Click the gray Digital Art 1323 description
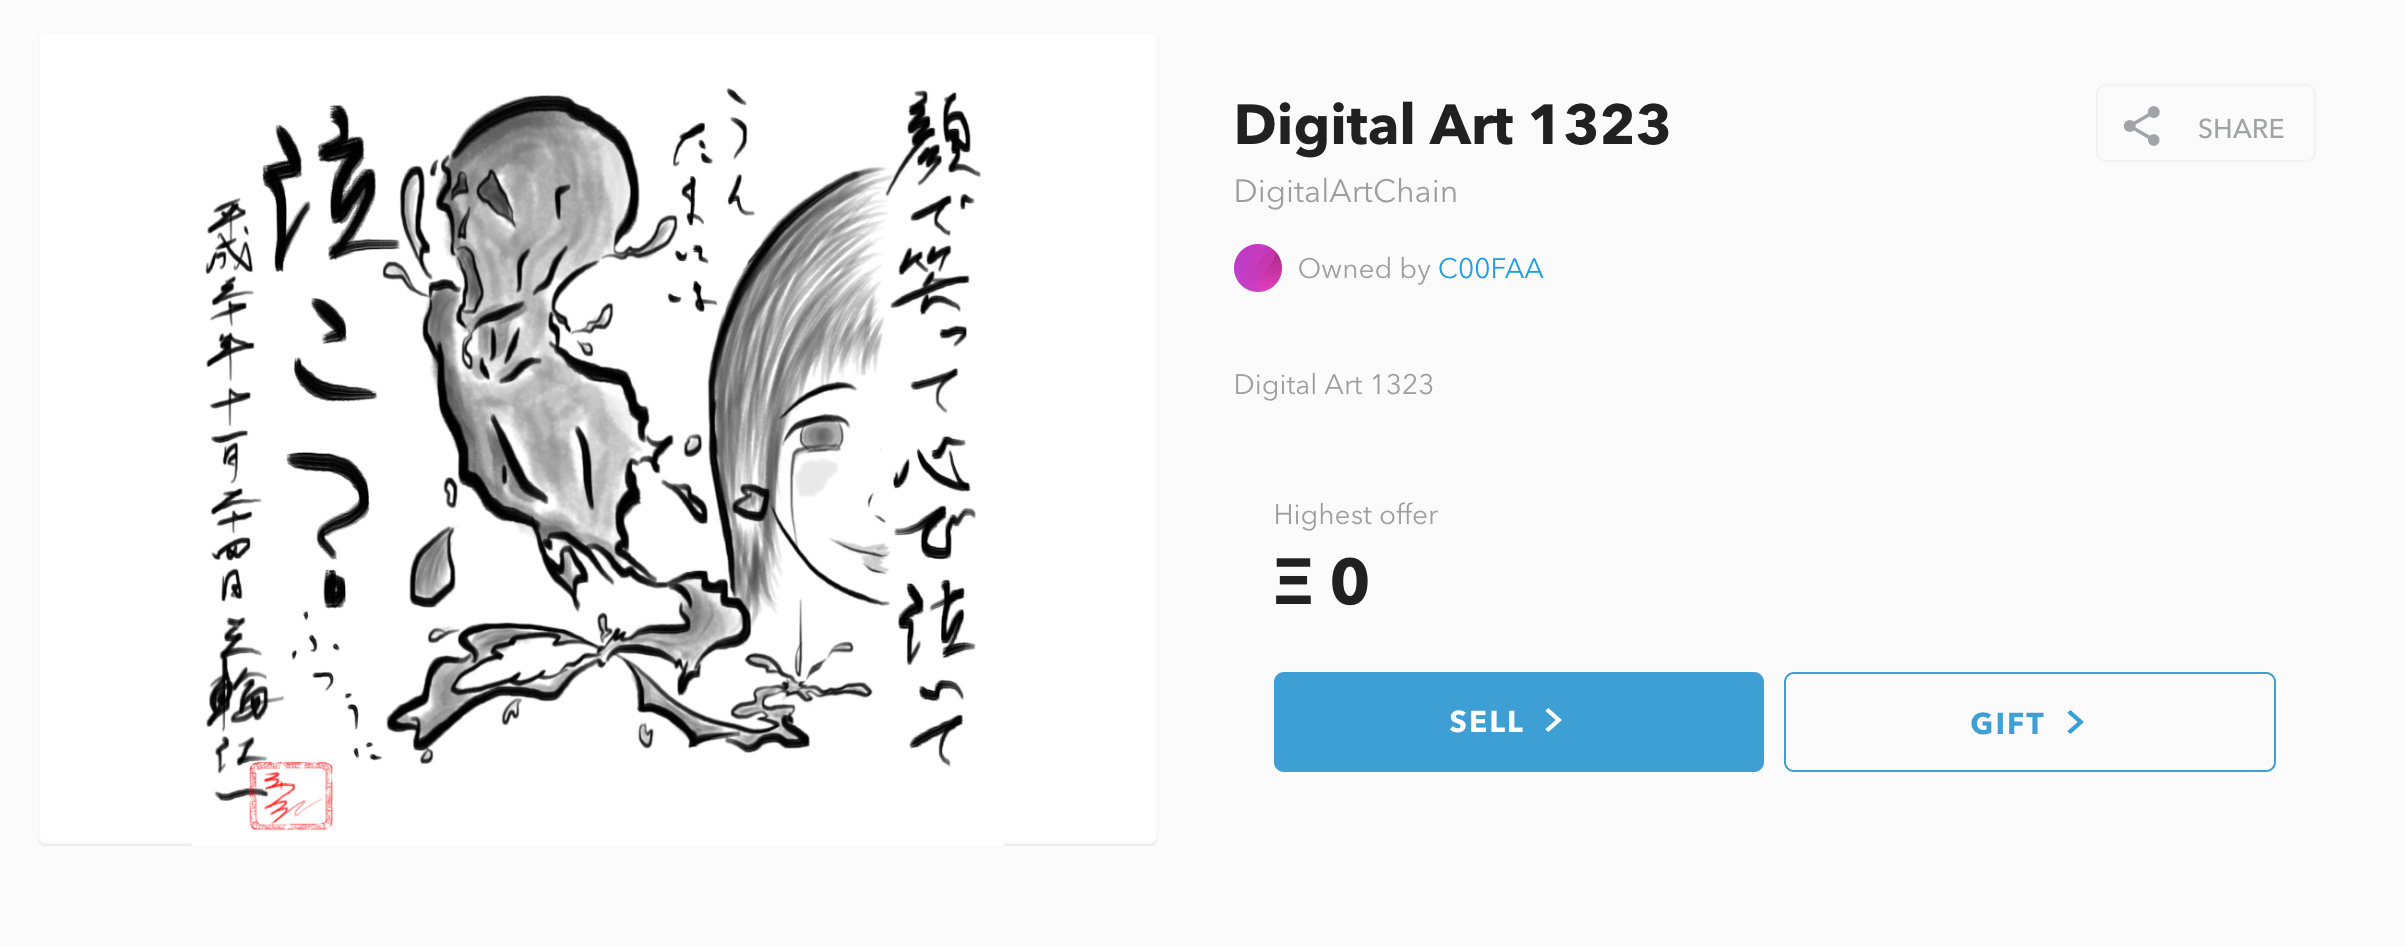Viewport: 2406px width, 946px height. [x=1333, y=385]
